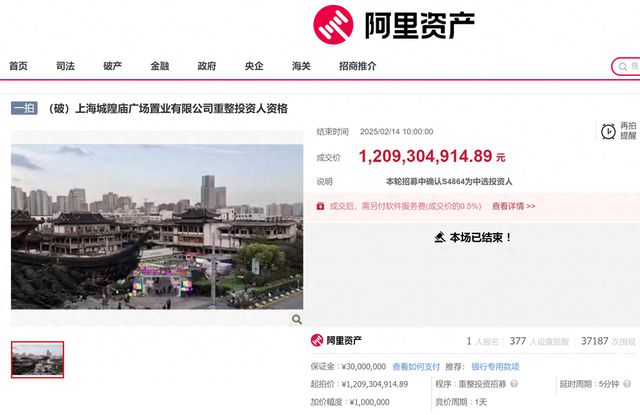Click help icon next to 延时周期 5分钟
This screenshot has width=640, height=415.
click(627, 384)
